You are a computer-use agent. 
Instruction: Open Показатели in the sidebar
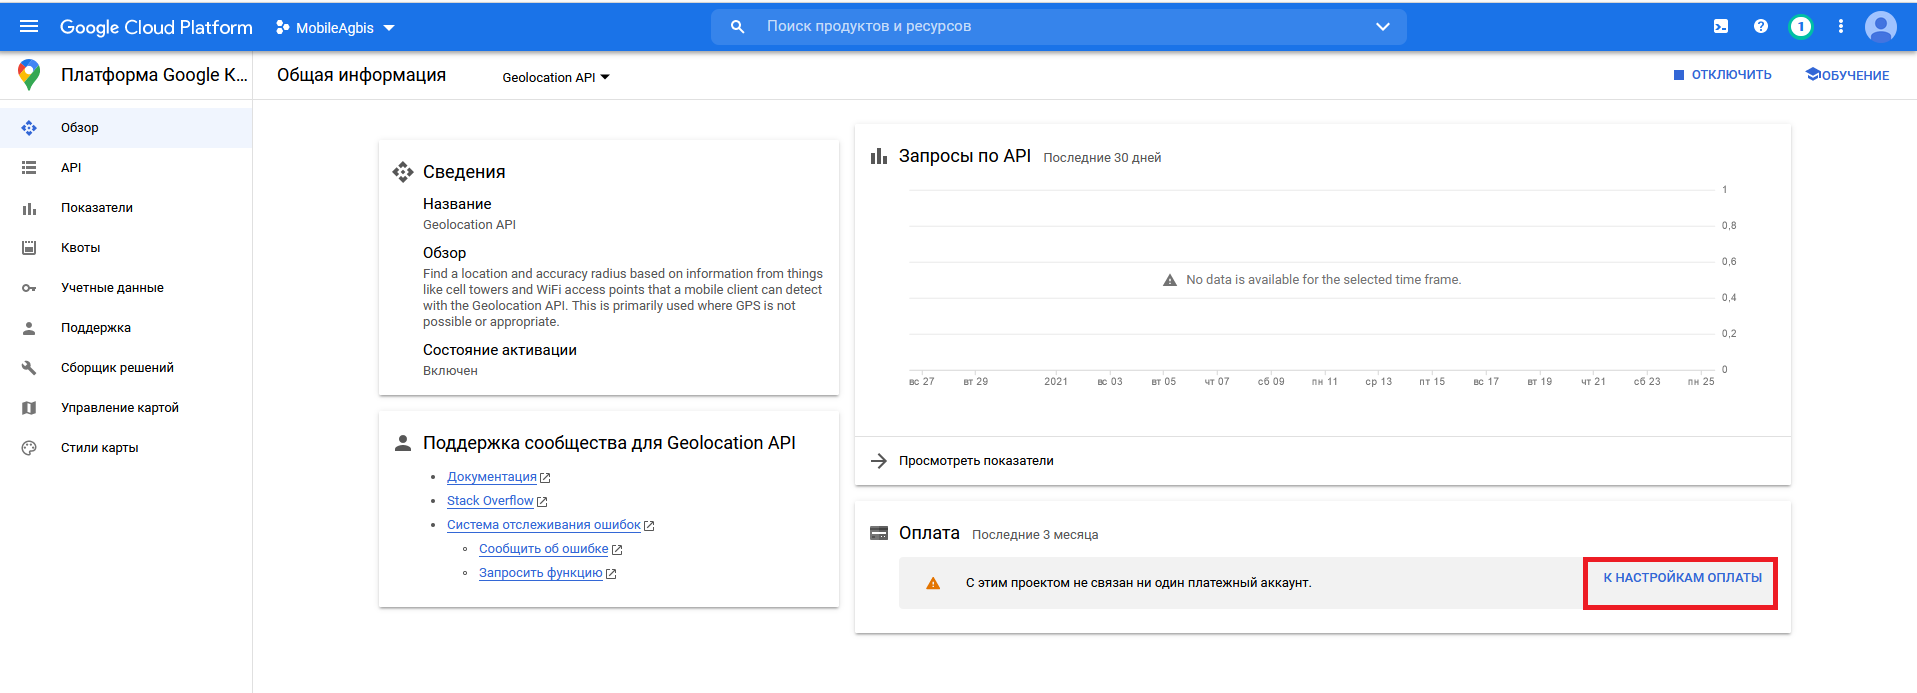point(126,208)
